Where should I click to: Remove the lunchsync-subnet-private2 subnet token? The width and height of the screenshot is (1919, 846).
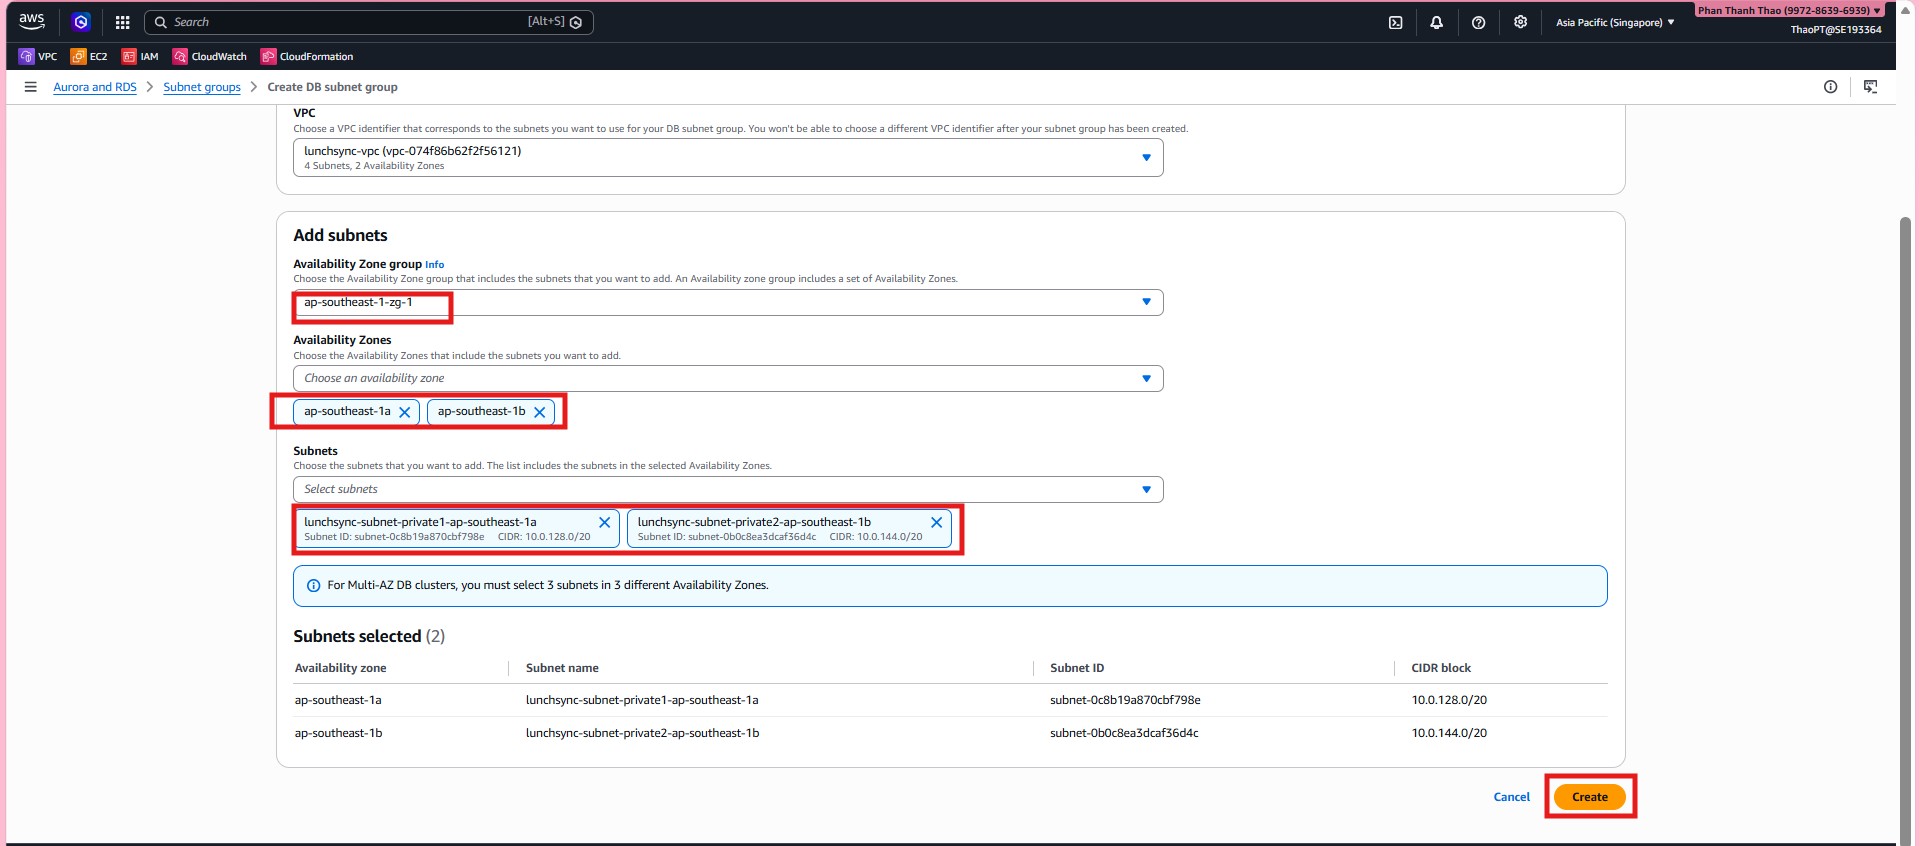coord(936,522)
